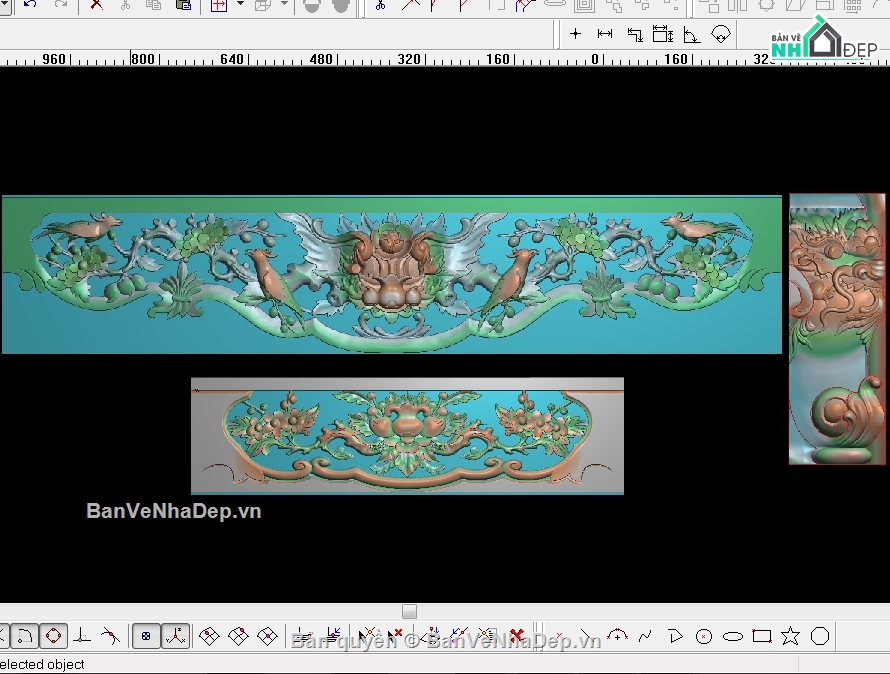Expand dropdown arrow next to 3D box icon
The image size is (890, 674).
[x=284, y=5]
